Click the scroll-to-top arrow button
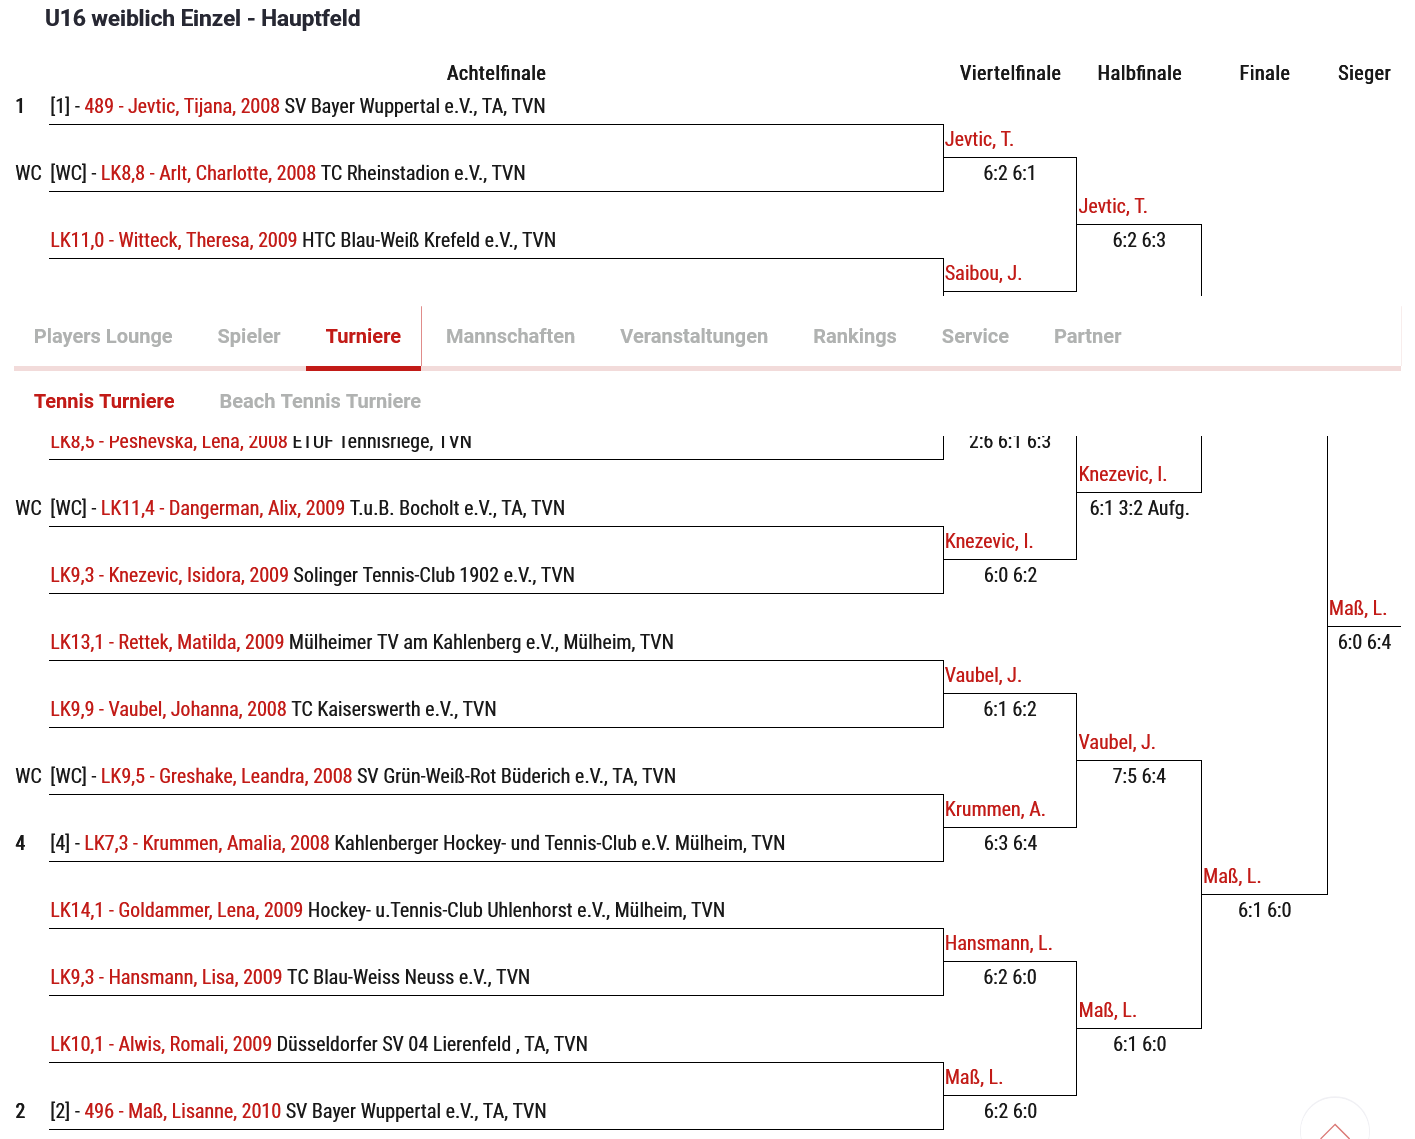Screen dimensions: 1415x1139 [x=1334, y=1125]
